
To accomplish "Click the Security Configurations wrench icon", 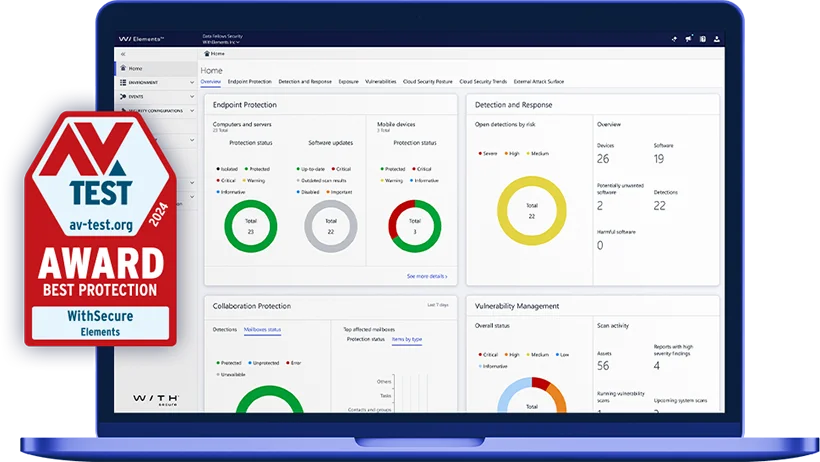I will [x=123, y=110].
